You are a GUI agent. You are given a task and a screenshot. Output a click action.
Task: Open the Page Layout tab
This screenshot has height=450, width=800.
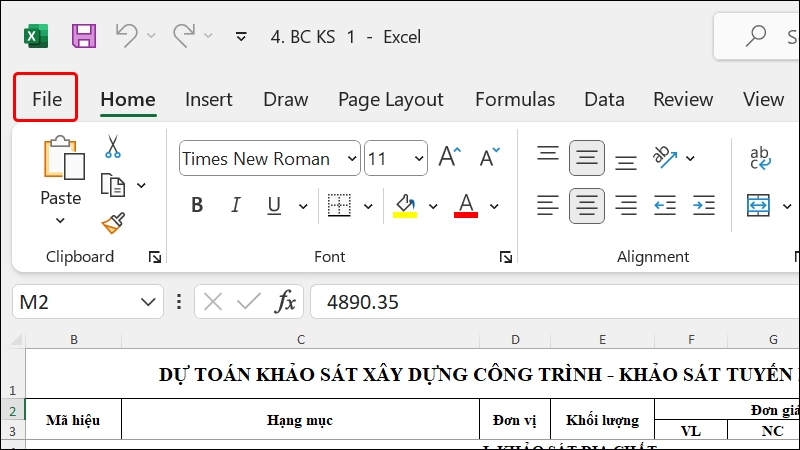[x=391, y=100]
